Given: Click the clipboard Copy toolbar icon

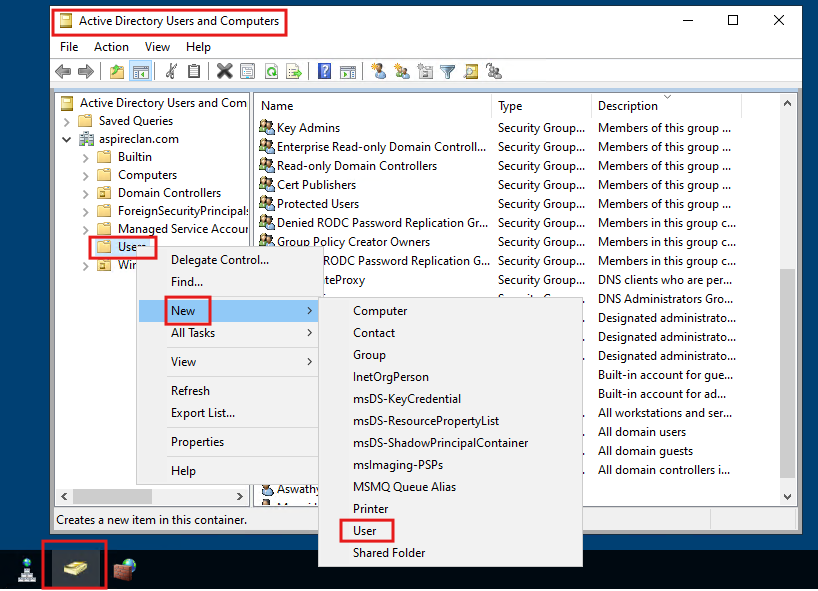Looking at the screenshot, I should [194, 71].
